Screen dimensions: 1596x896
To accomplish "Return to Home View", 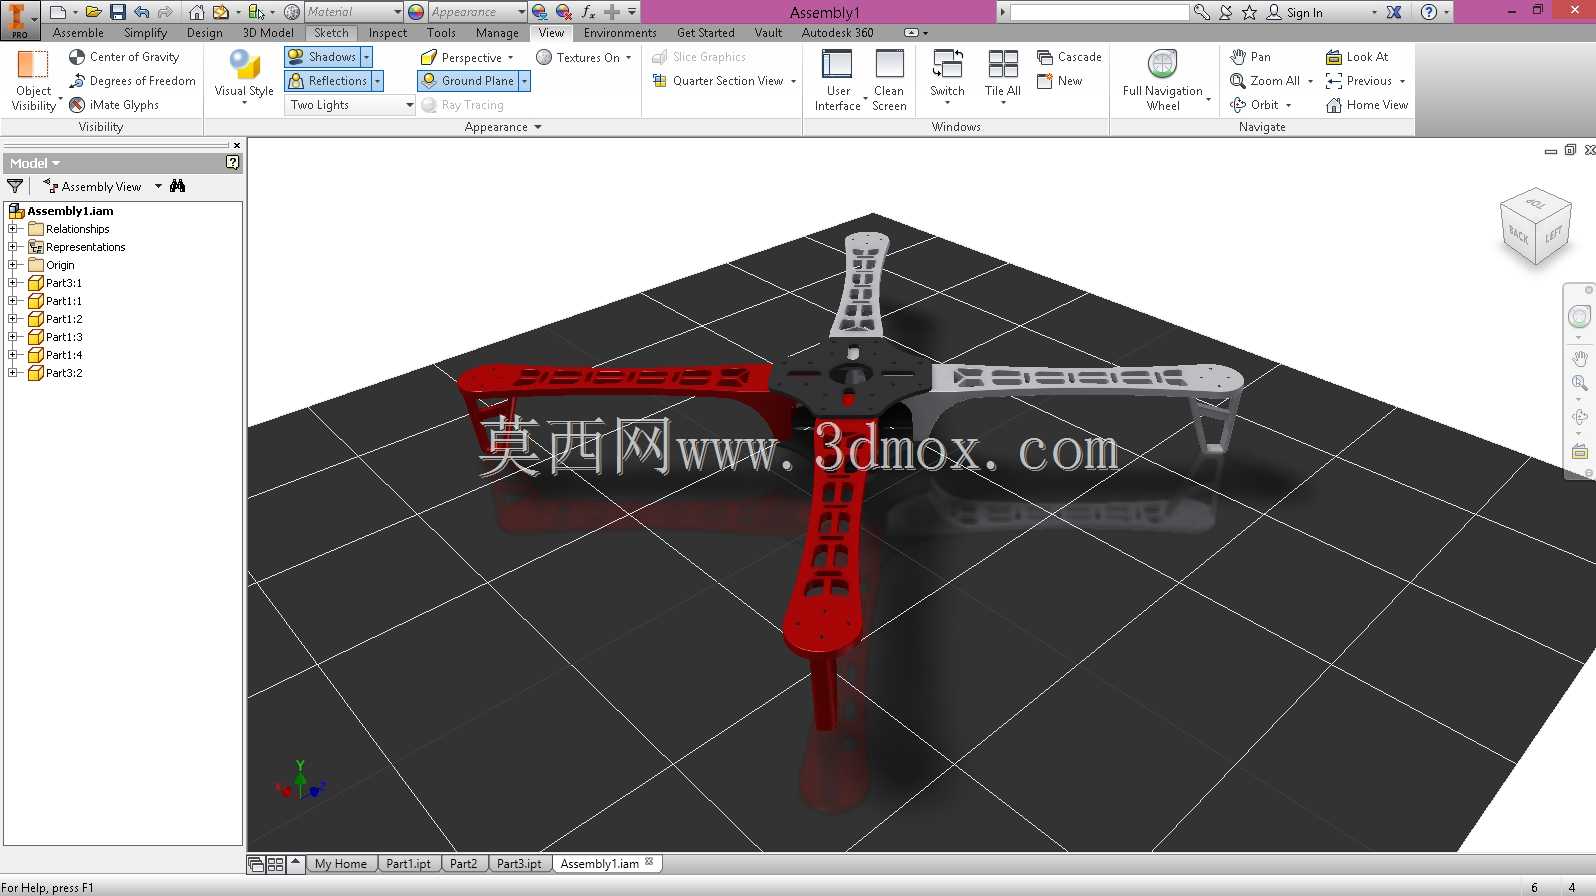I will [1367, 105].
